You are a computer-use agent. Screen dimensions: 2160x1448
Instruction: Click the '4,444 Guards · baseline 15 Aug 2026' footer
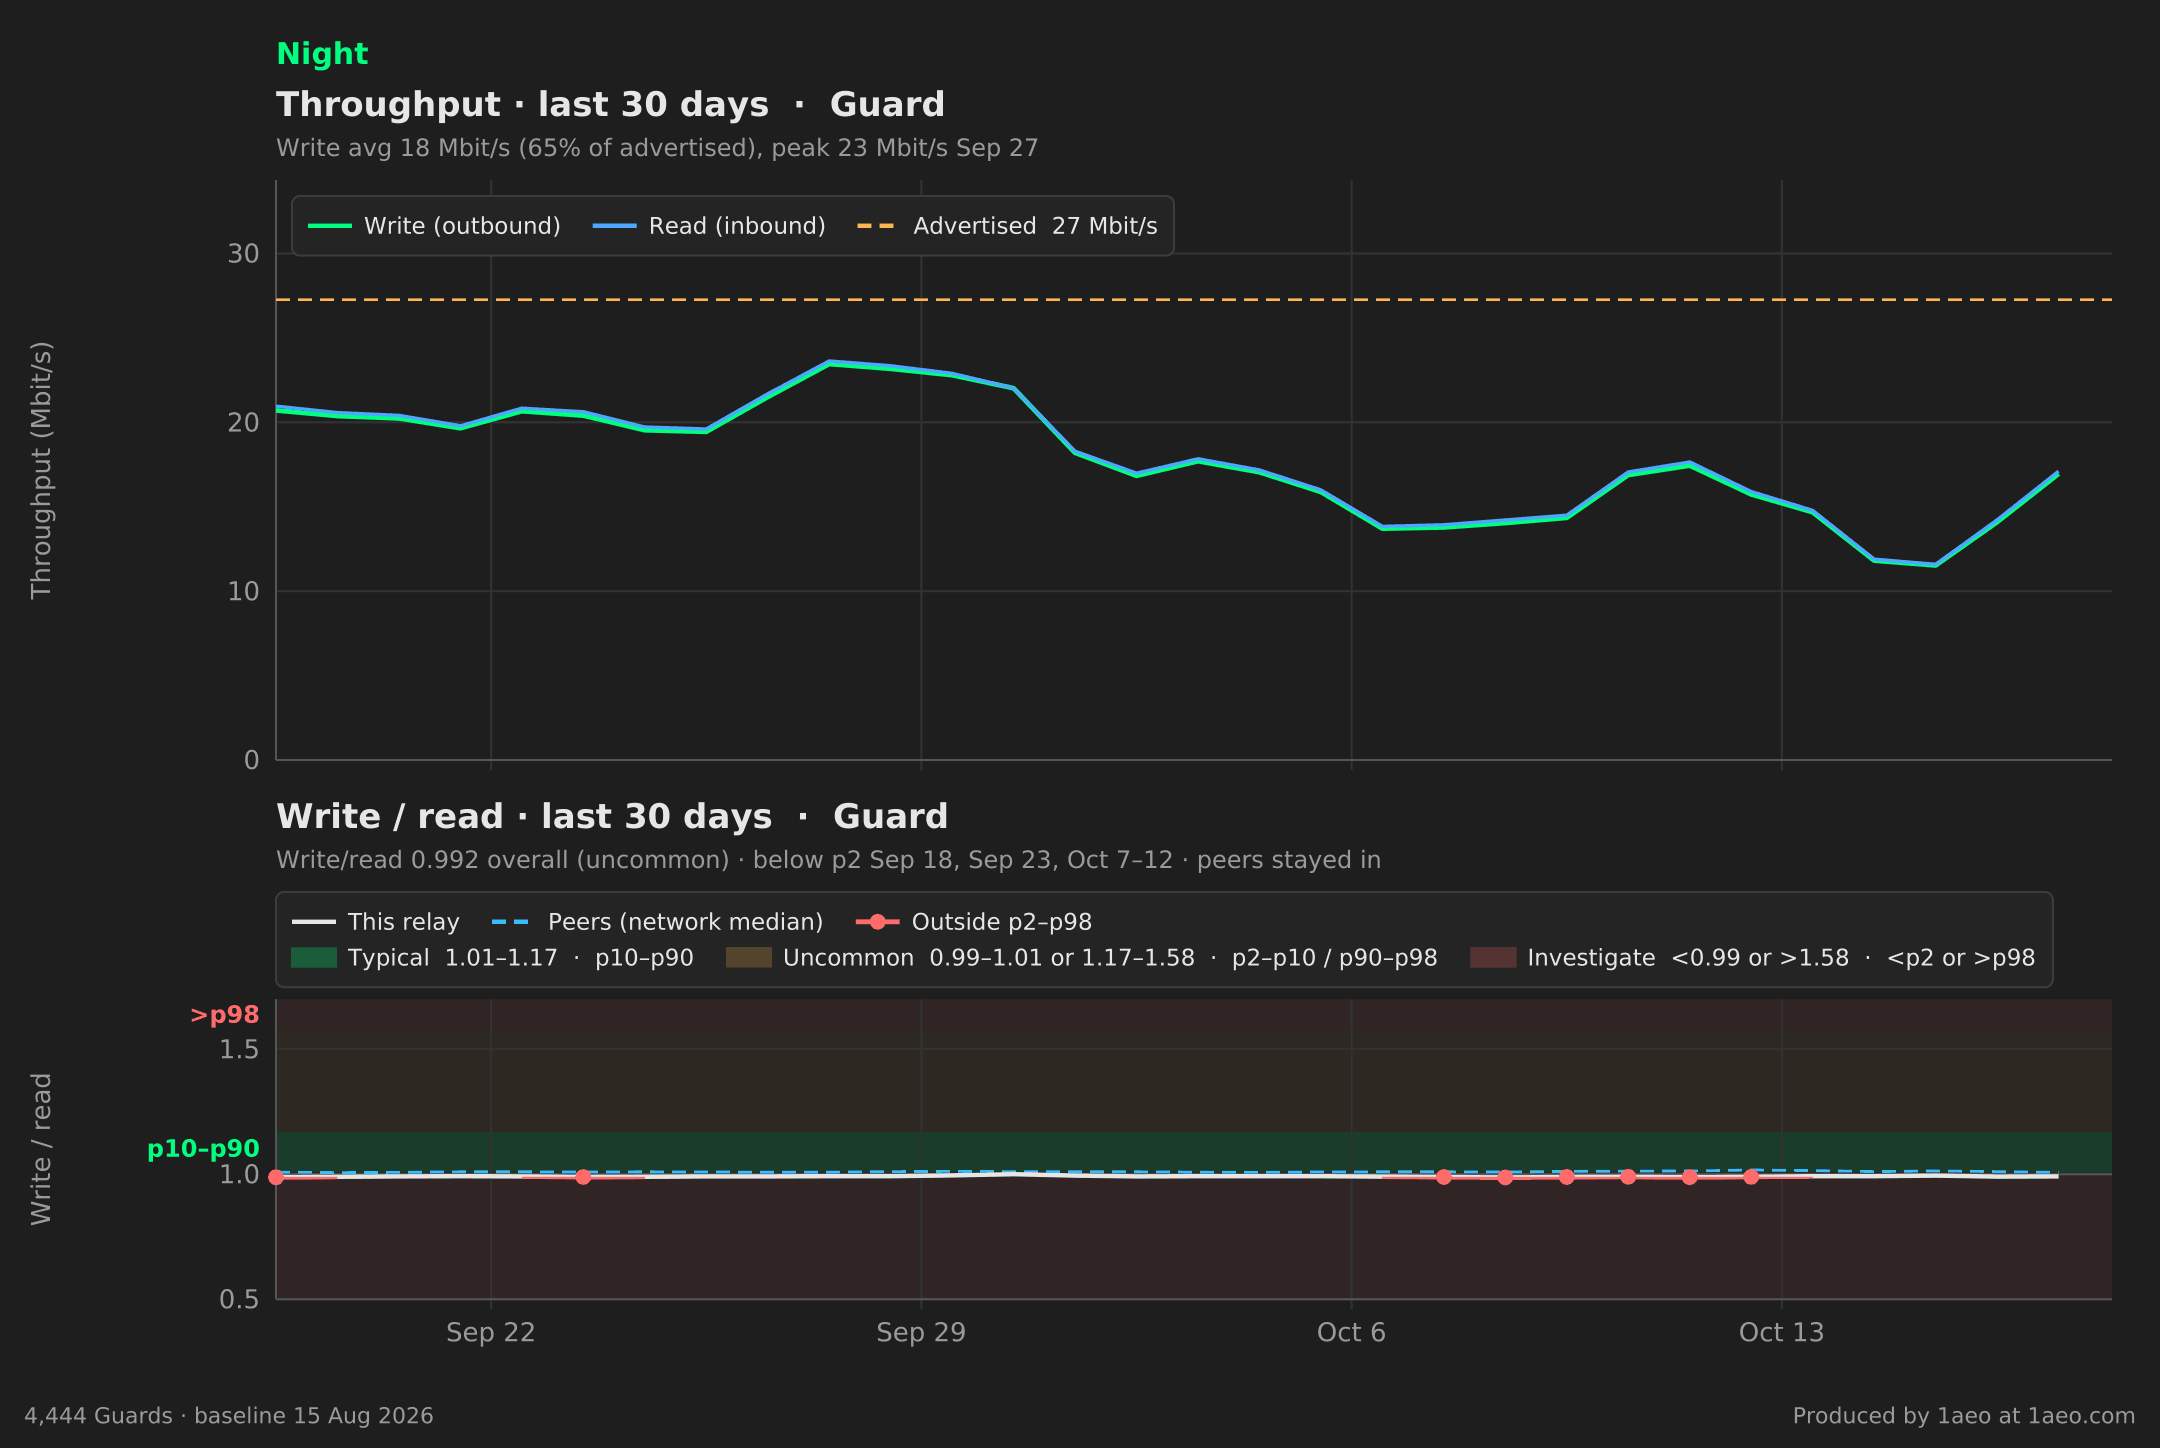point(229,1416)
